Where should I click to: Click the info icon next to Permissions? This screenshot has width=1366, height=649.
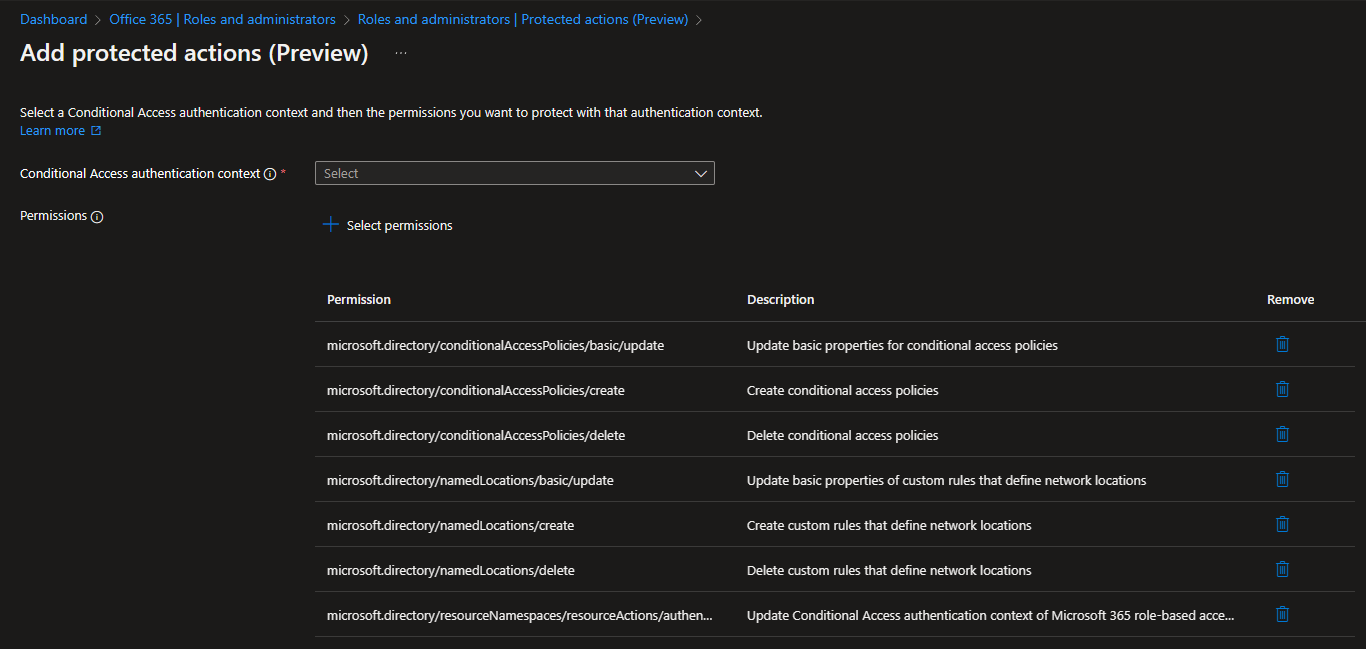click(97, 217)
